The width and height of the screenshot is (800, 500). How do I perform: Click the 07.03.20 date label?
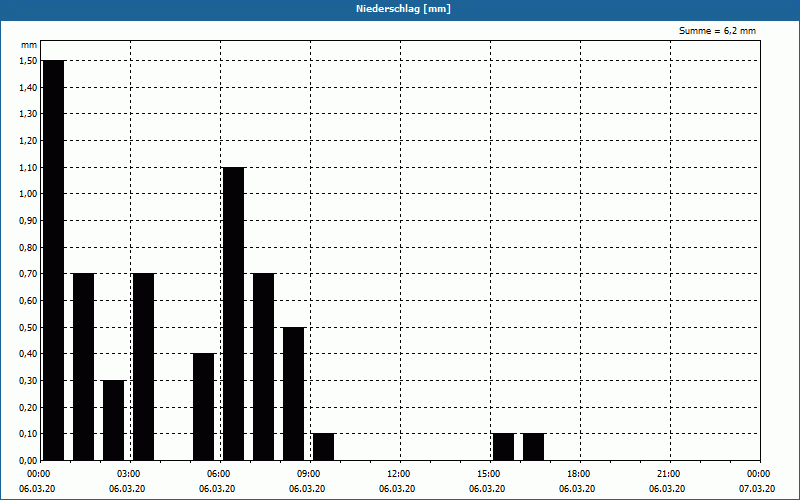click(x=757, y=489)
